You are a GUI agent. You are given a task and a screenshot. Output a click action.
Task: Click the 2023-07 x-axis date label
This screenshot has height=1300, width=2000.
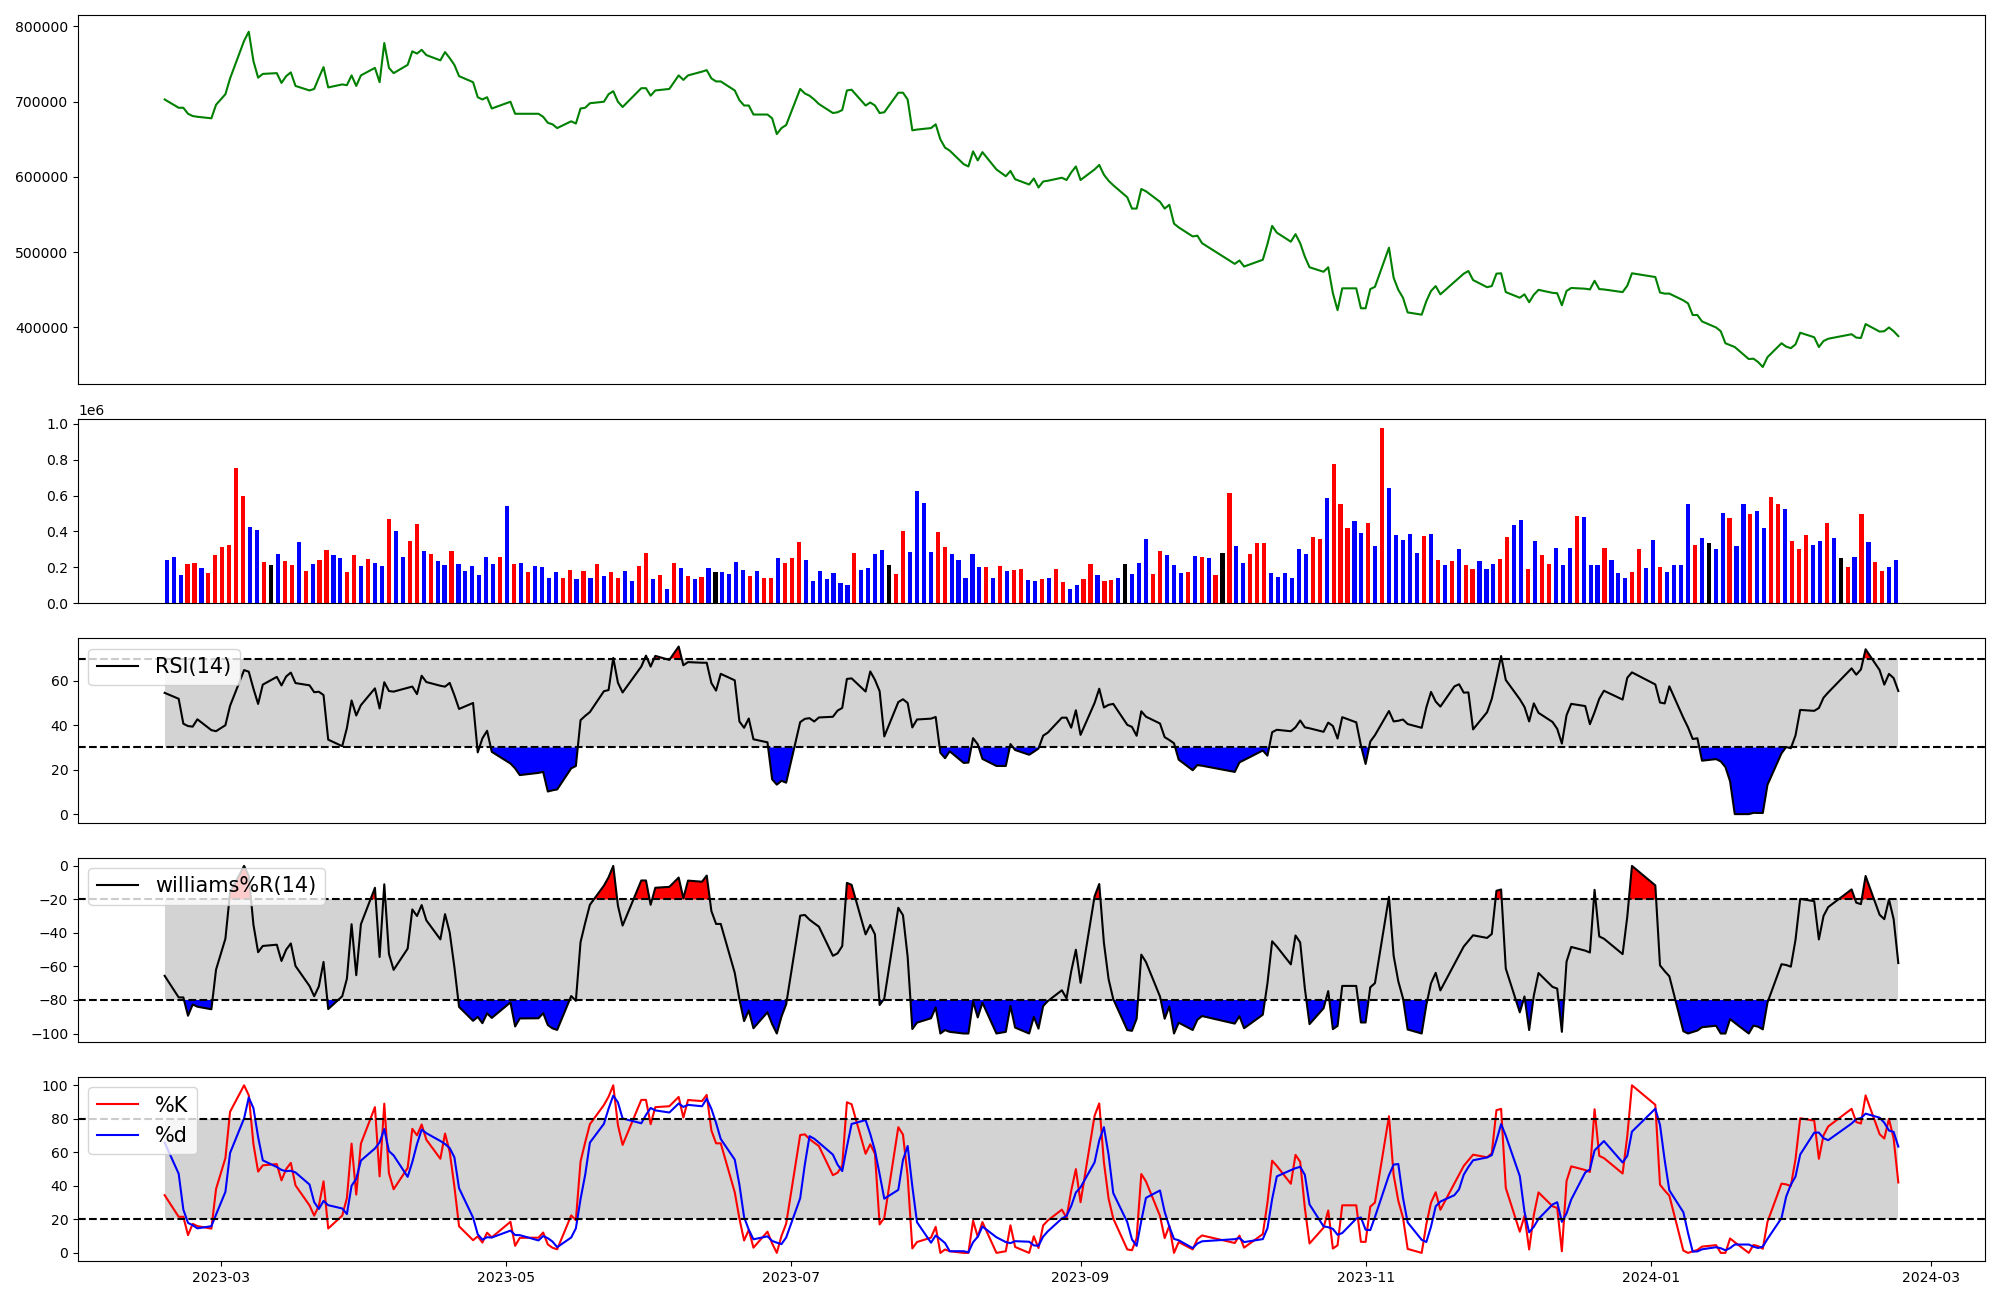pos(792,1277)
